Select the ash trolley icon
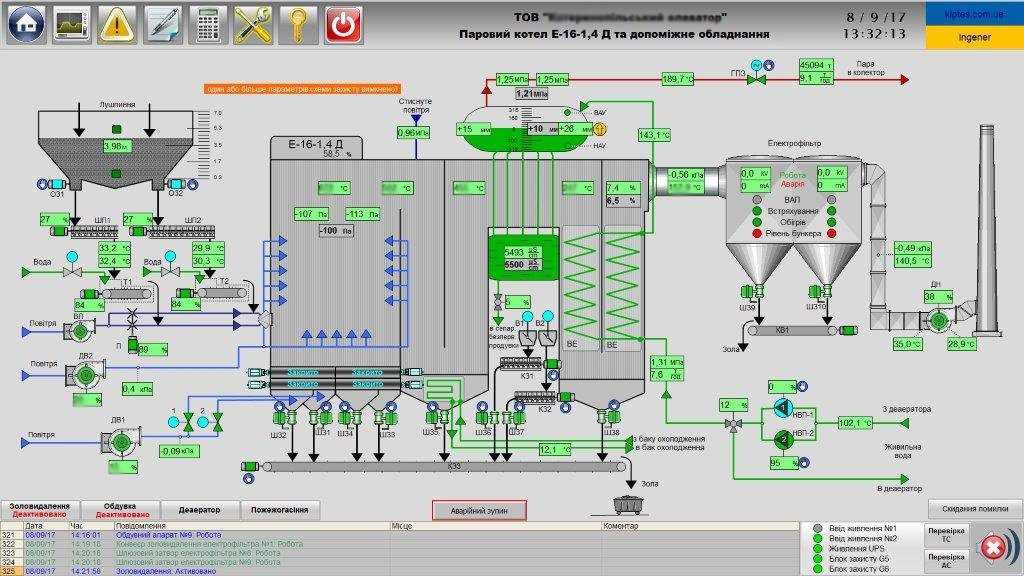The image size is (1024, 576). [x=630, y=504]
